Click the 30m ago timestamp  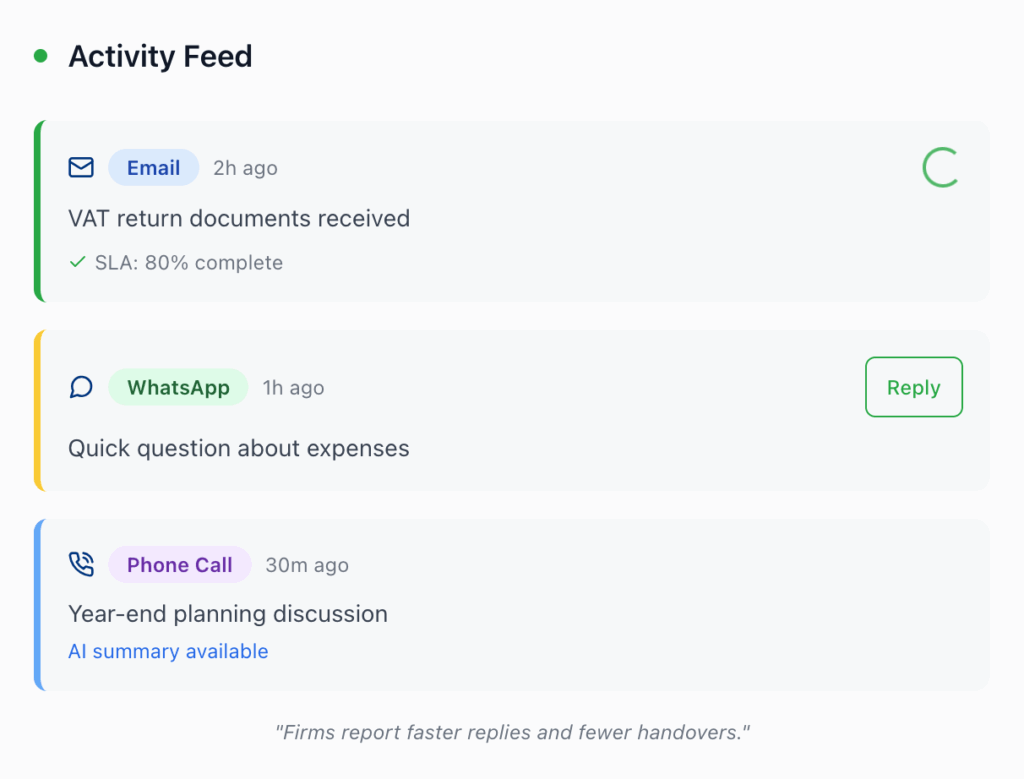click(x=307, y=566)
